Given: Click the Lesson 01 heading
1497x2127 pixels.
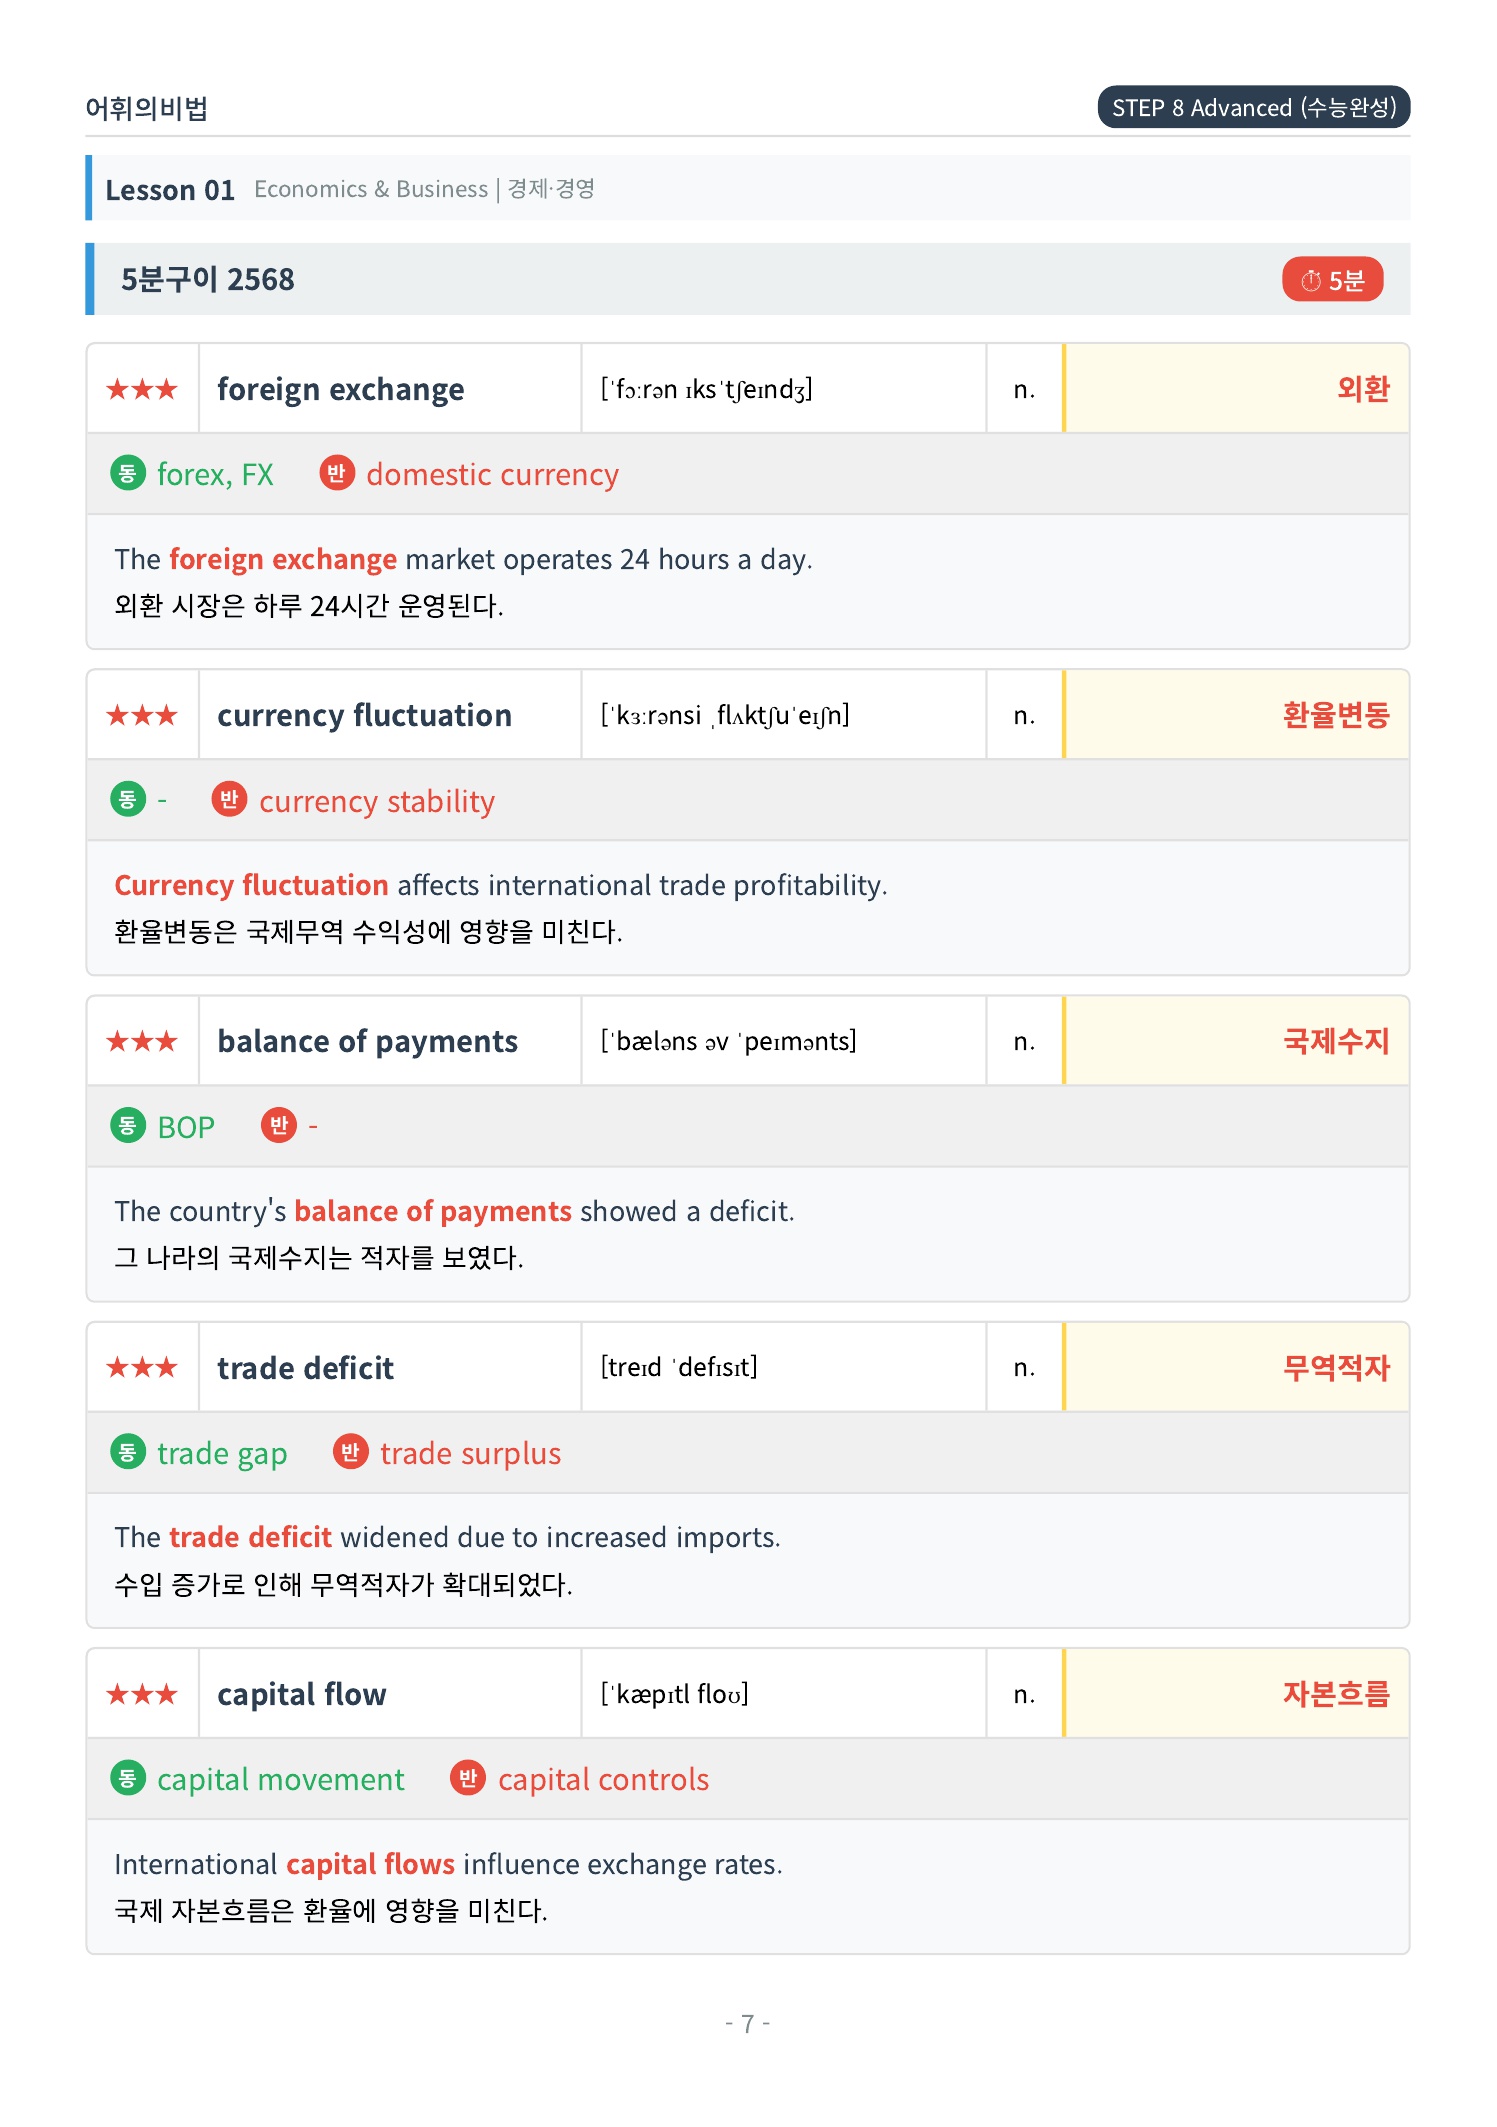Looking at the screenshot, I should 170,190.
